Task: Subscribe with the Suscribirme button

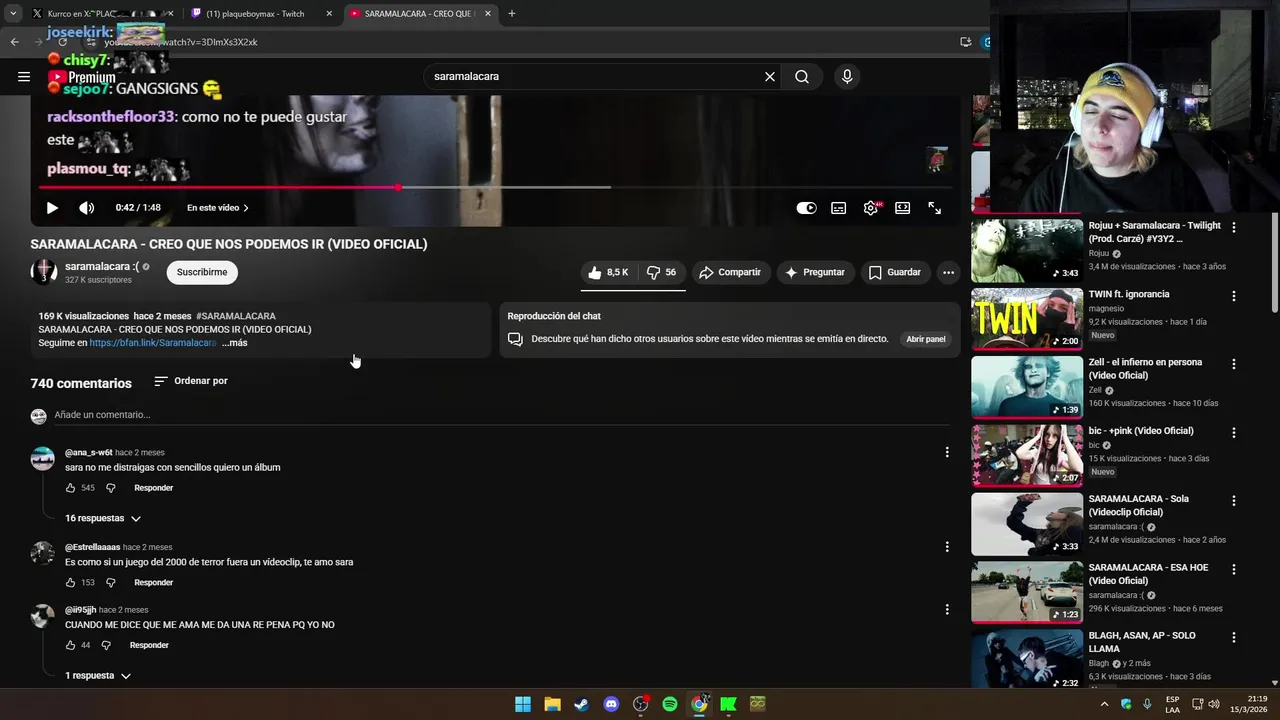Action: tap(202, 272)
